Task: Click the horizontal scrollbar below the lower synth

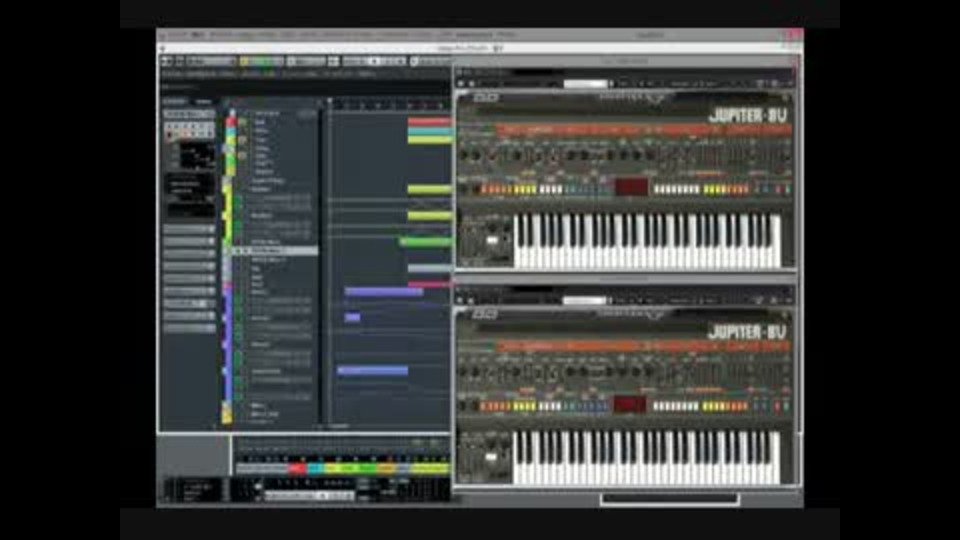Action: [x=670, y=499]
